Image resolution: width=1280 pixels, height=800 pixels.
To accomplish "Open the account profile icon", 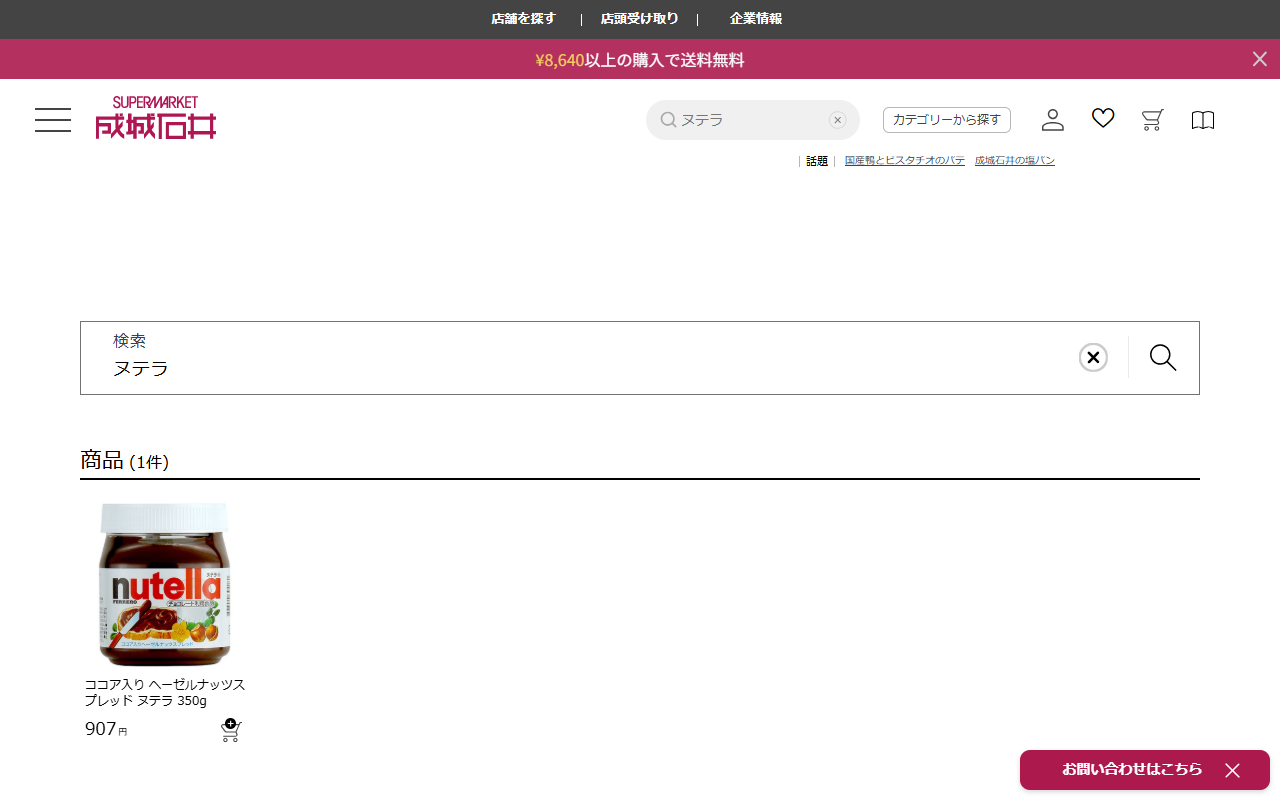I will (1053, 120).
